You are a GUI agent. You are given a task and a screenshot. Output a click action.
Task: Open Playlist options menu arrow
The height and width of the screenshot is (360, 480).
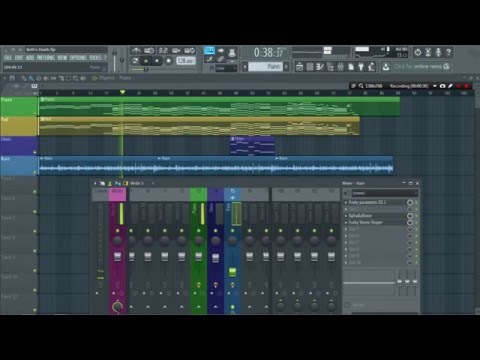[5, 78]
